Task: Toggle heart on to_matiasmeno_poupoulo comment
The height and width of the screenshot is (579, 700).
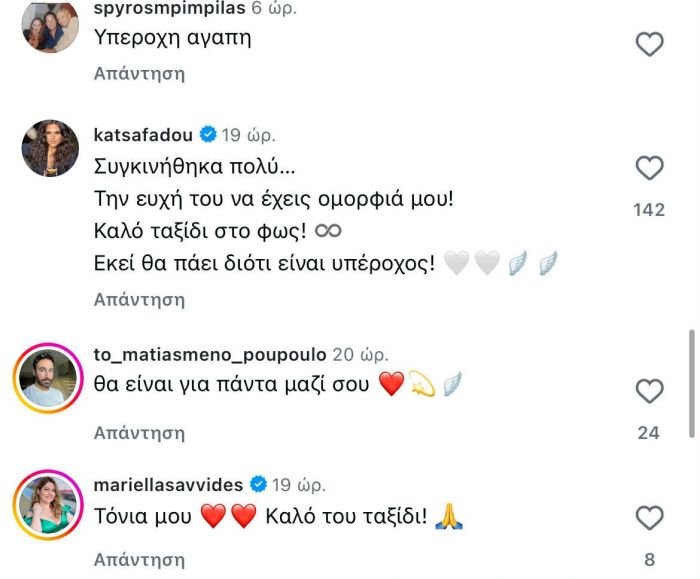Action: pyautogui.click(x=650, y=391)
